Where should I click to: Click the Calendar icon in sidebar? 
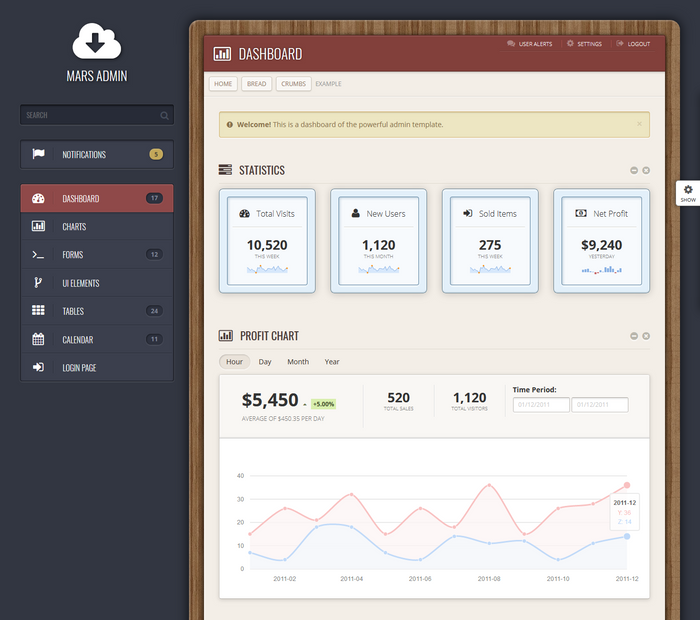click(38, 339)
